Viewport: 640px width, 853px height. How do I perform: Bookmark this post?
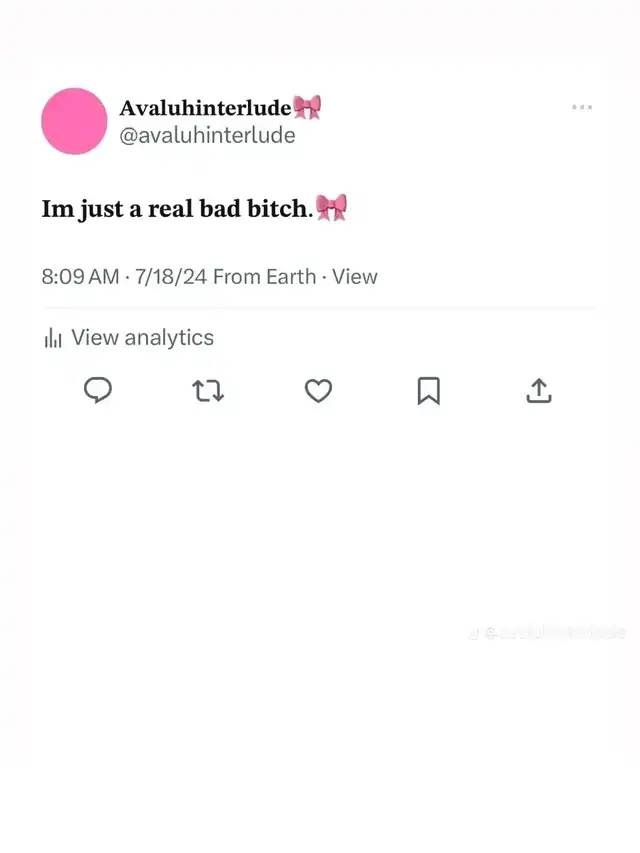[429, 391]
